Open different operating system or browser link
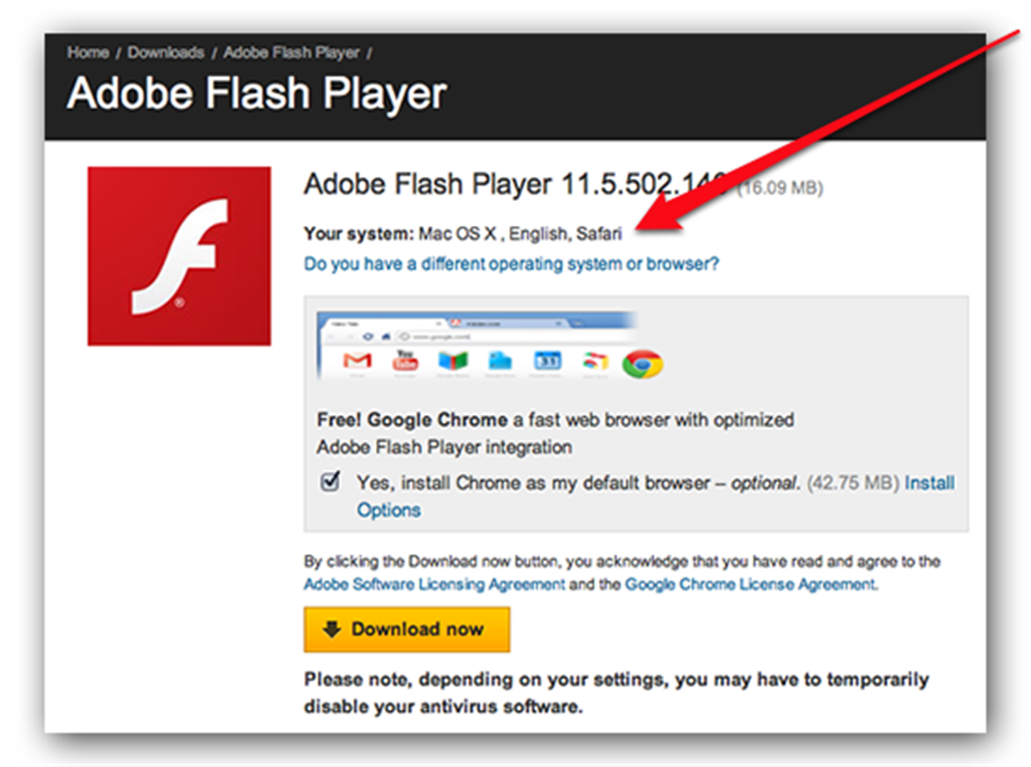 coord(511,265)
